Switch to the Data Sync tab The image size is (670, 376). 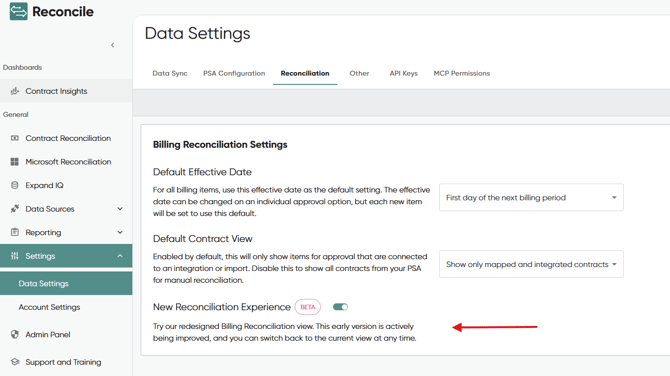[x=170, y=73]
